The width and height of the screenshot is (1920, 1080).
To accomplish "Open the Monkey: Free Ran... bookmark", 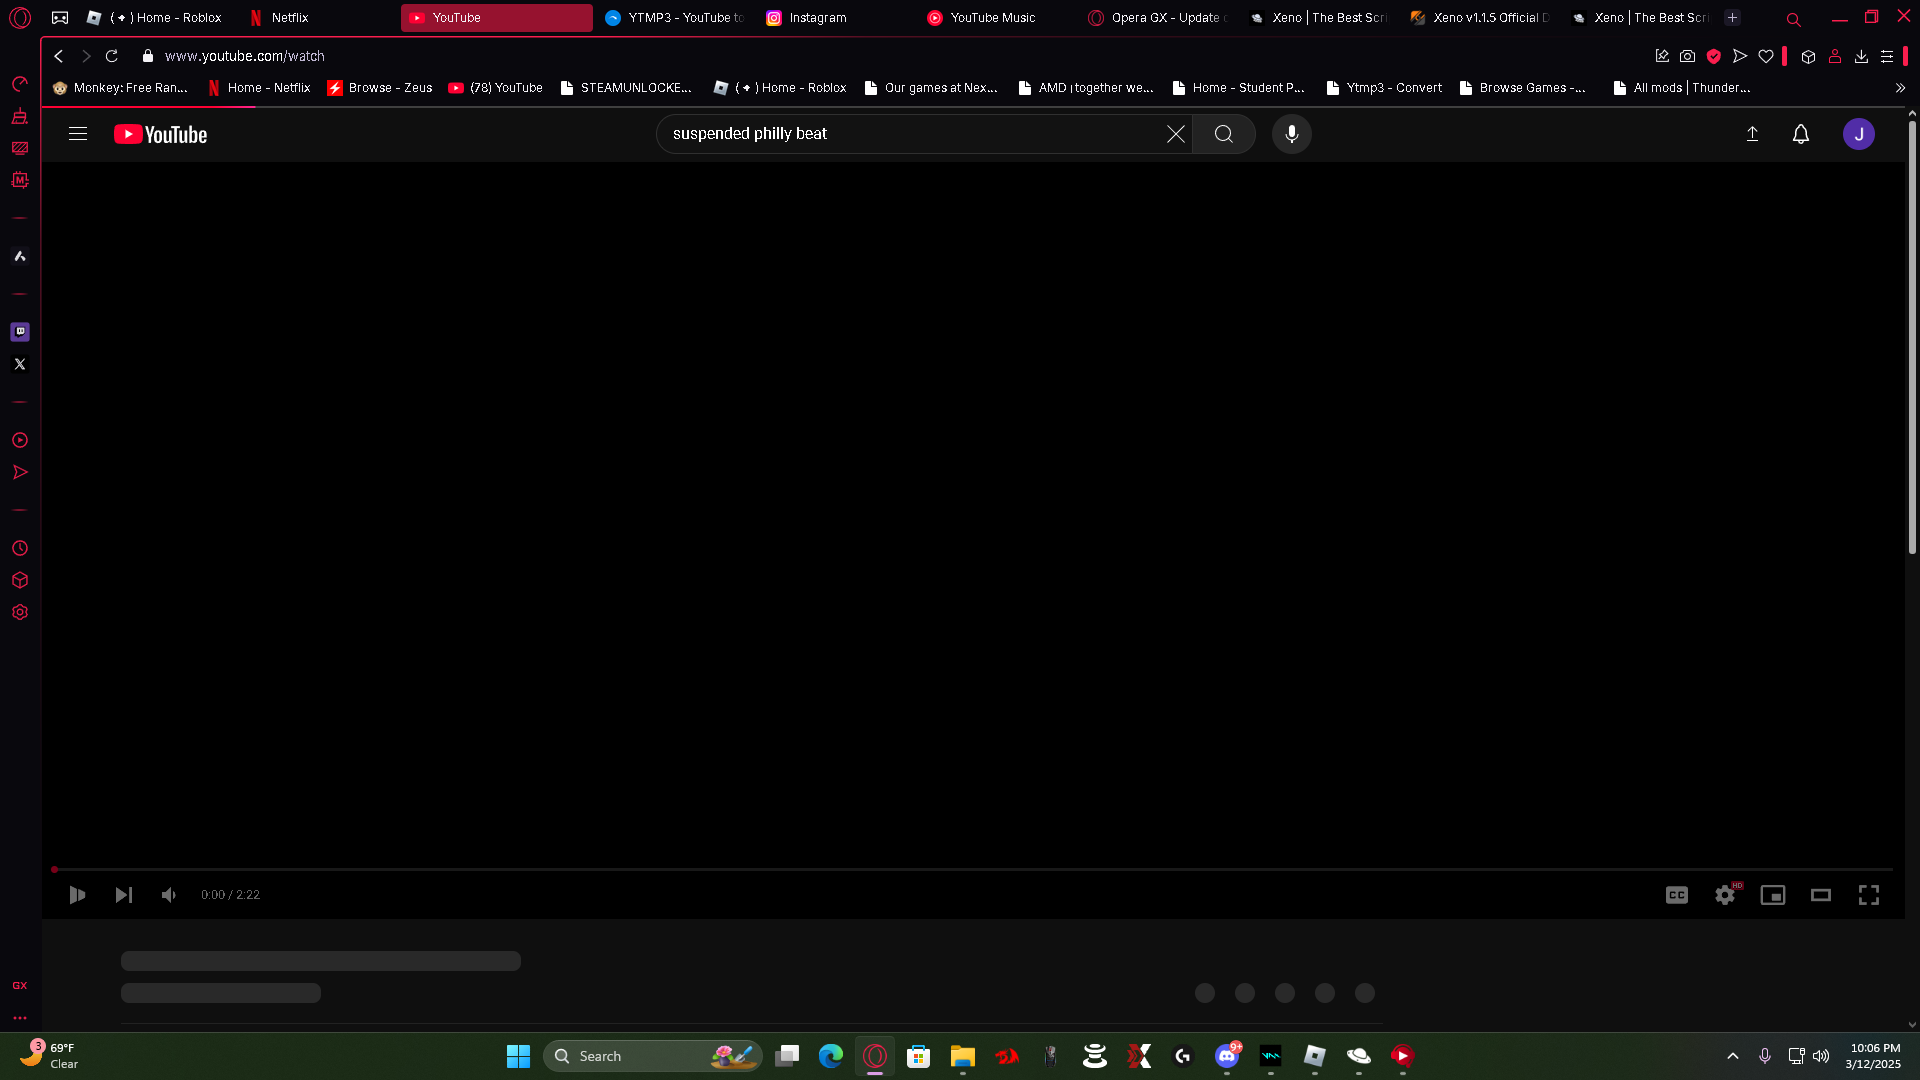I will pyautogui.click(x=120, y=88).
